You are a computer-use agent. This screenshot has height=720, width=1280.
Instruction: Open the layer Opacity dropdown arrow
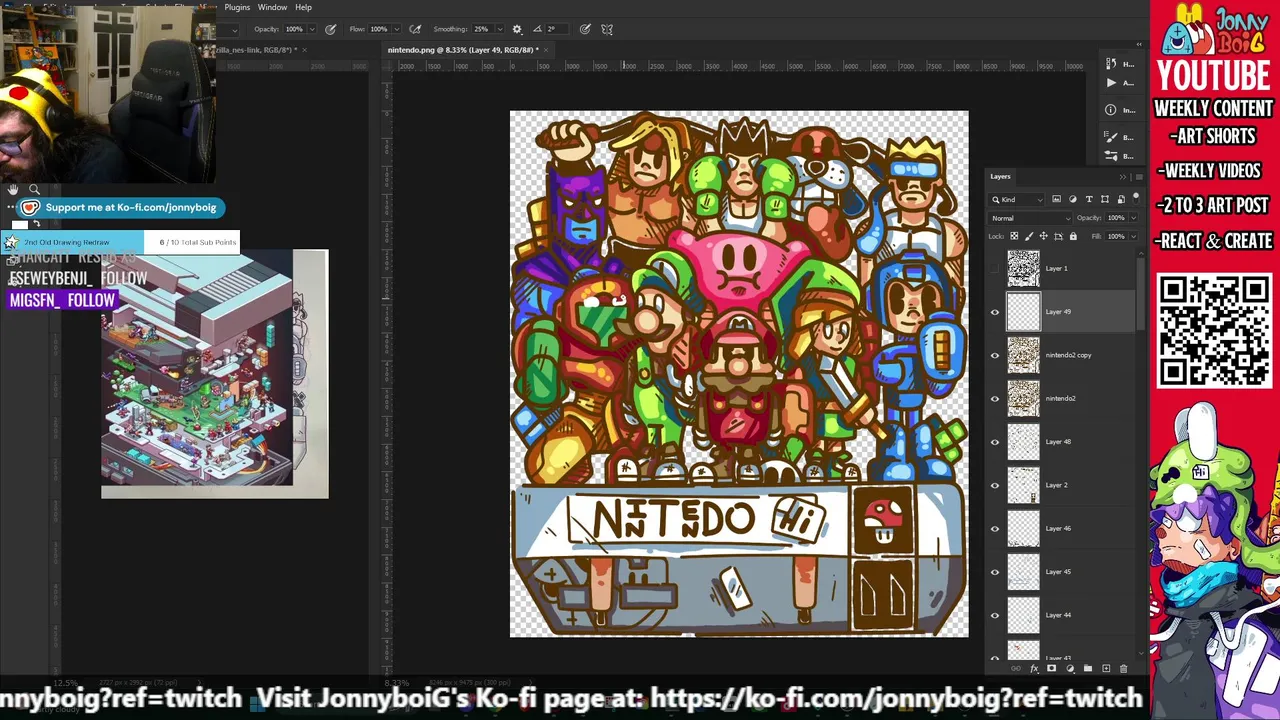1133,218
